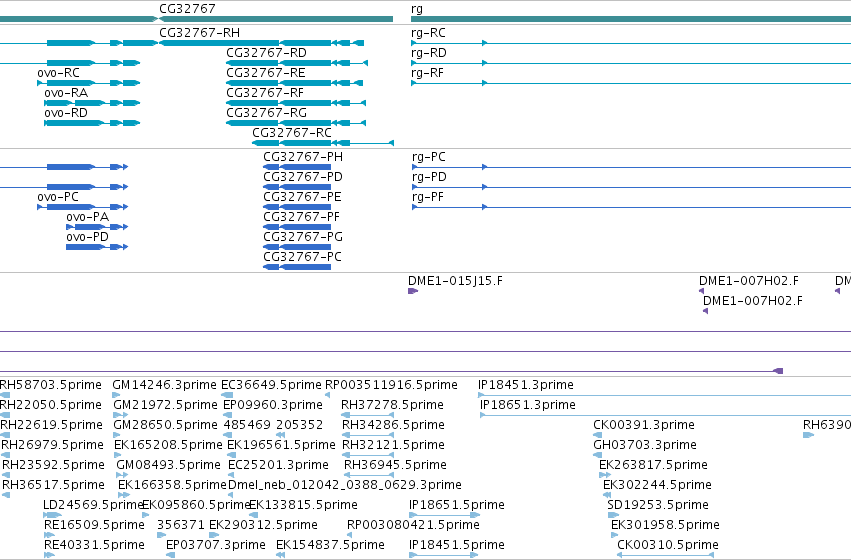851x560 pixels.
Task: Select the rg gene label
Action: coord(417,9)
